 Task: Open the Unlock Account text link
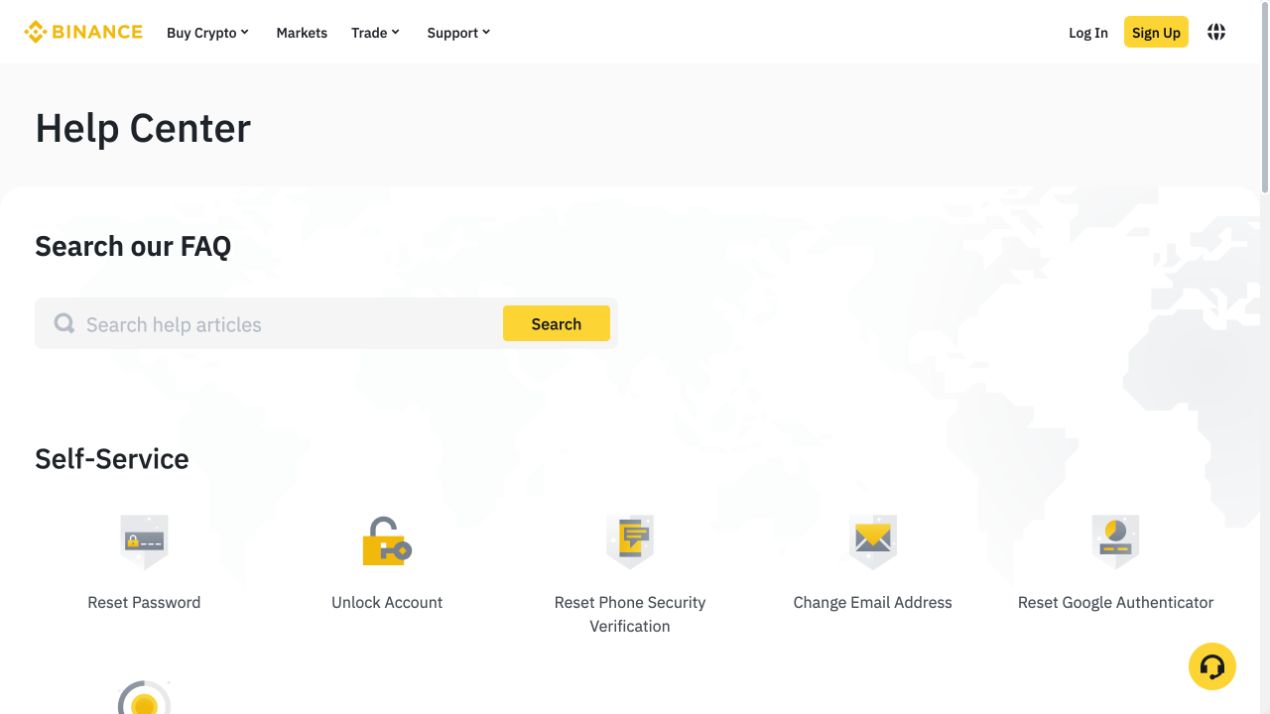tap(387, 602)
